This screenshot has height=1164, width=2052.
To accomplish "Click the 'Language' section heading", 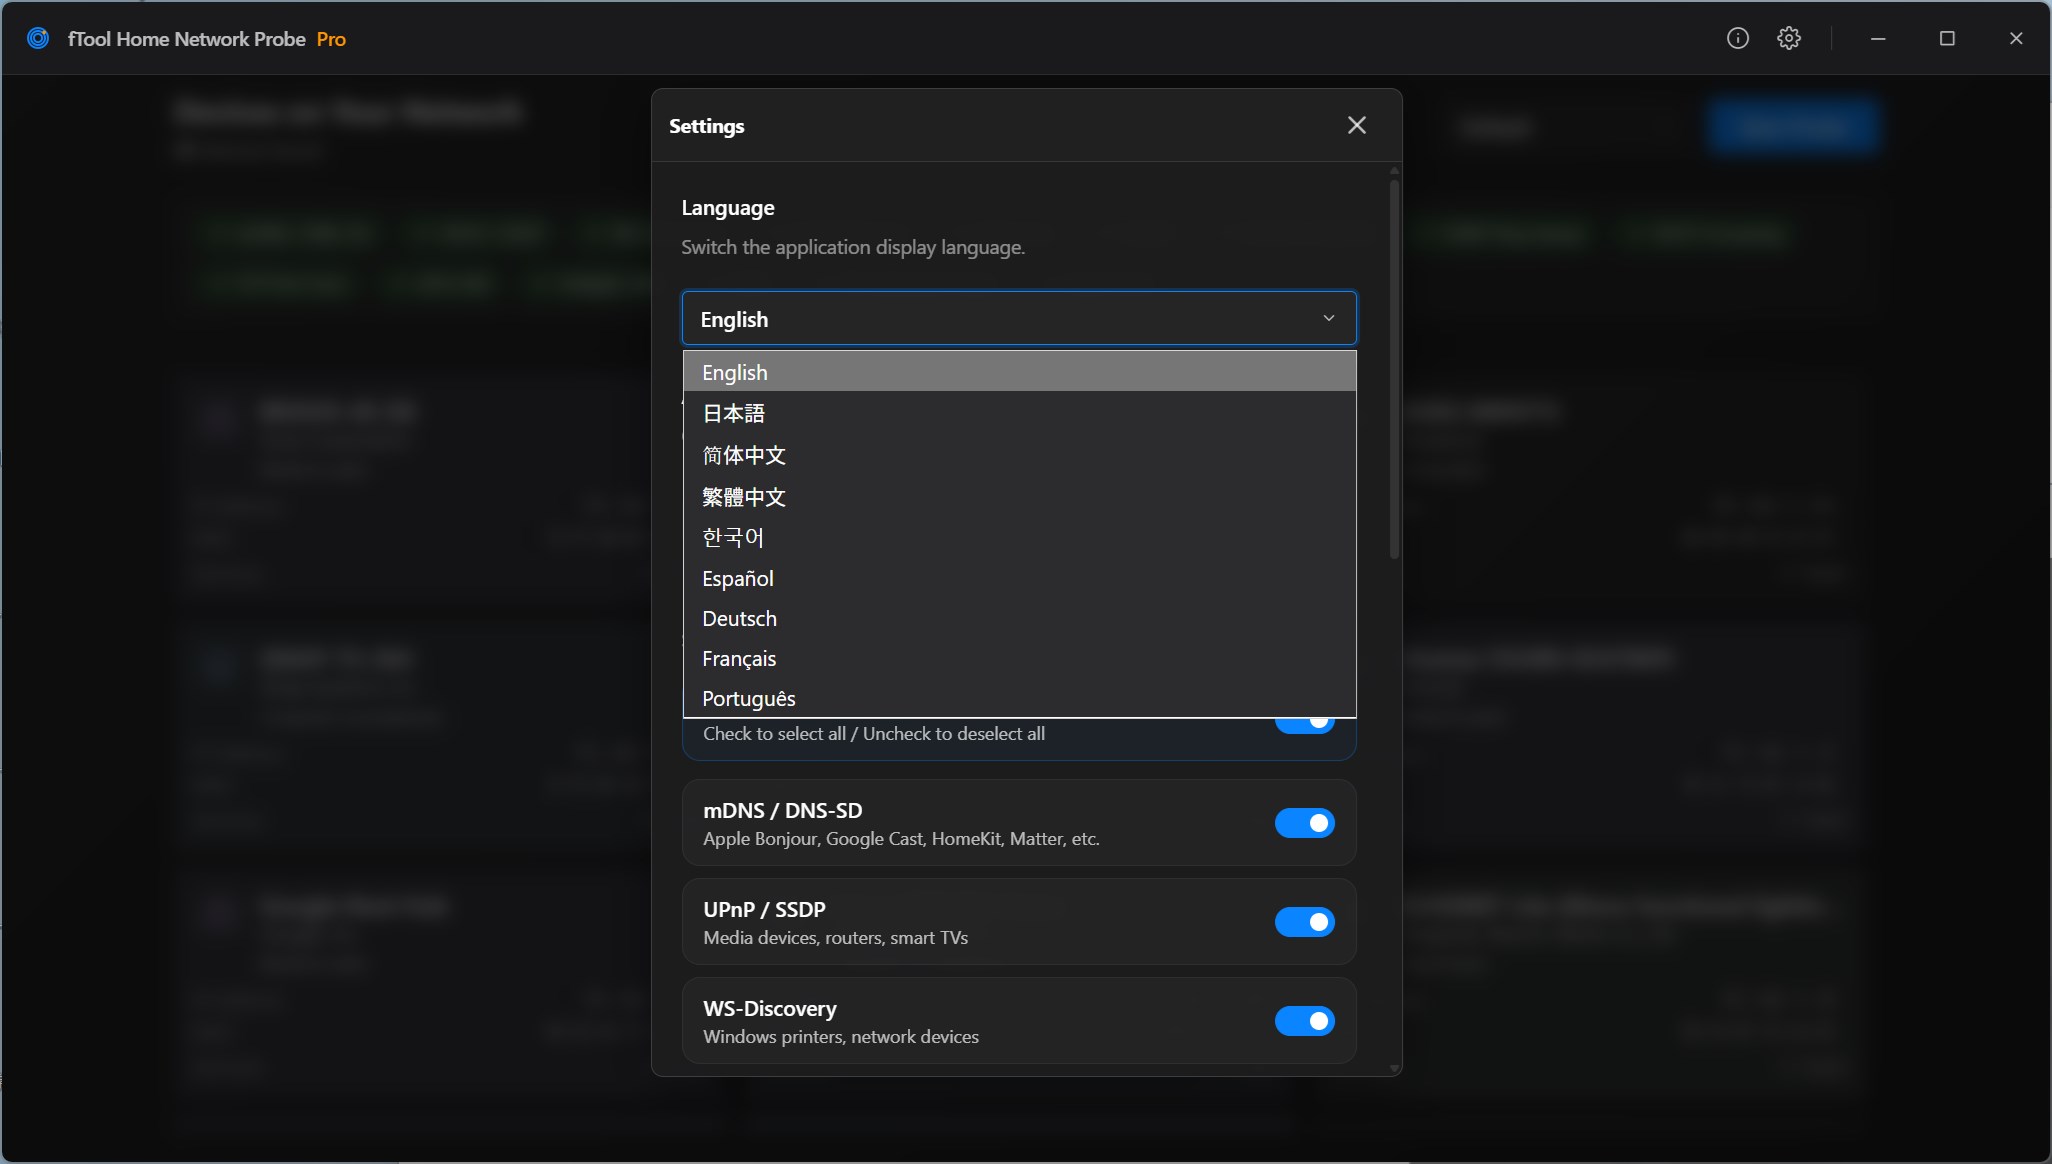I will click(x=728, y=207).
